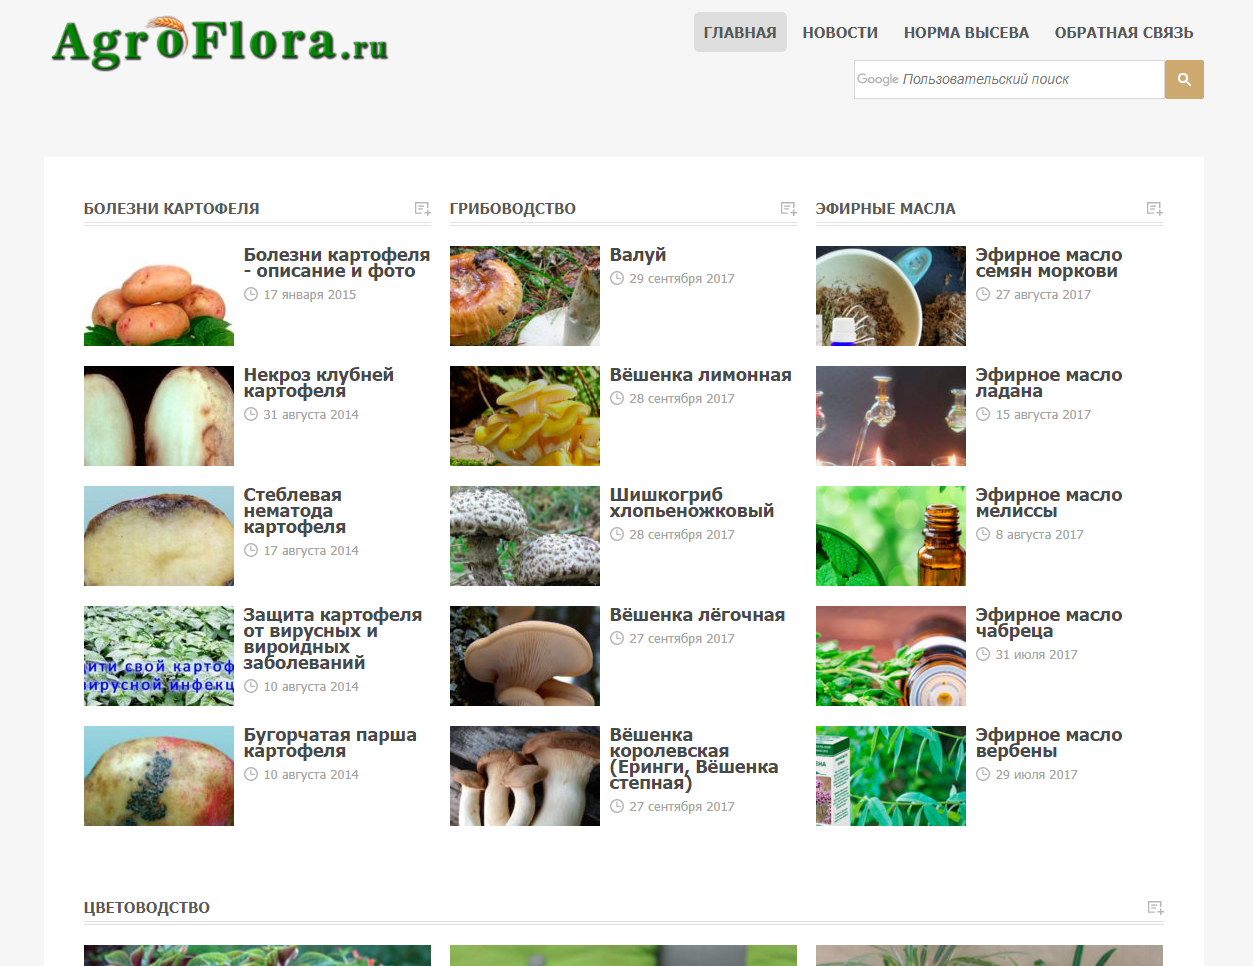Viewport: 1253px width, 966px height.
Task: Open article Некроз клубней картофеля
Action: [x=318, y=383]
